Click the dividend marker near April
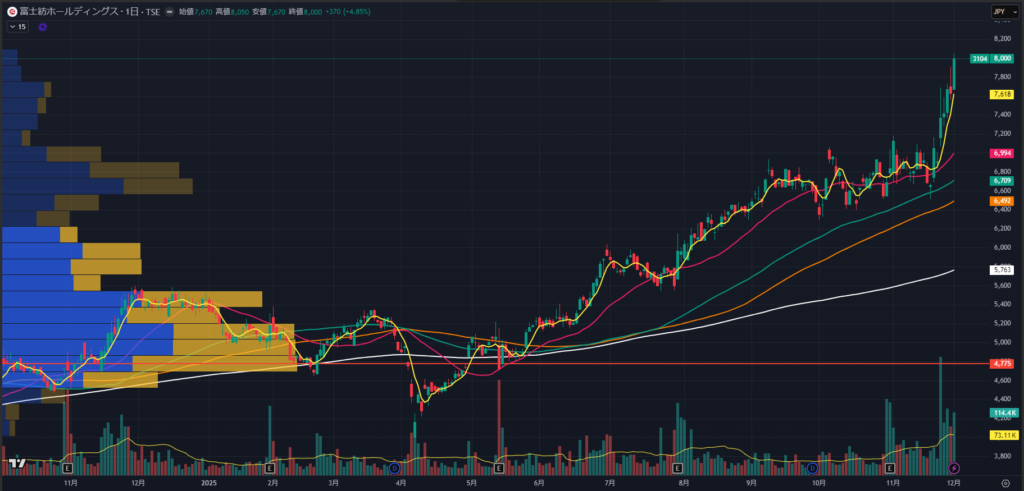 (396, 468)
